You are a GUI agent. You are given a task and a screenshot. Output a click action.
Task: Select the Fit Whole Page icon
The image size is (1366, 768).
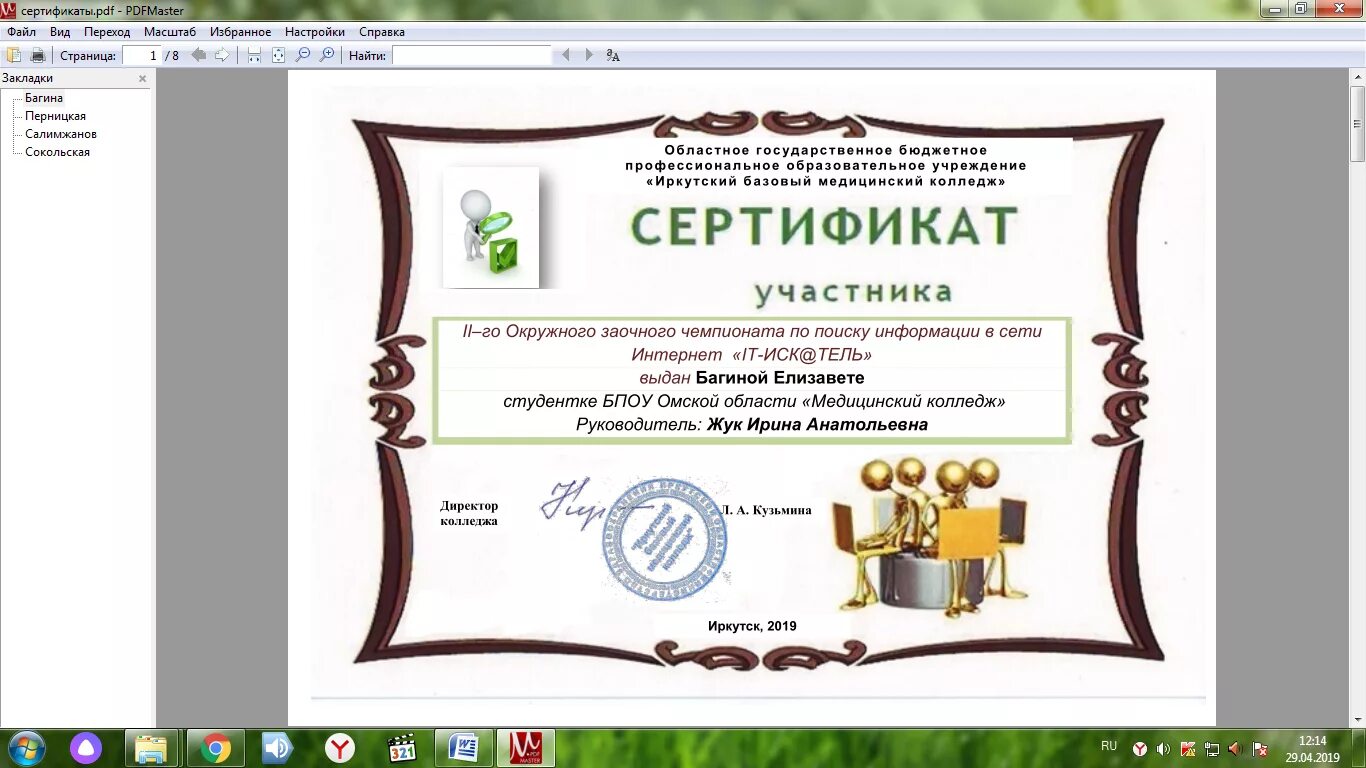277,55
